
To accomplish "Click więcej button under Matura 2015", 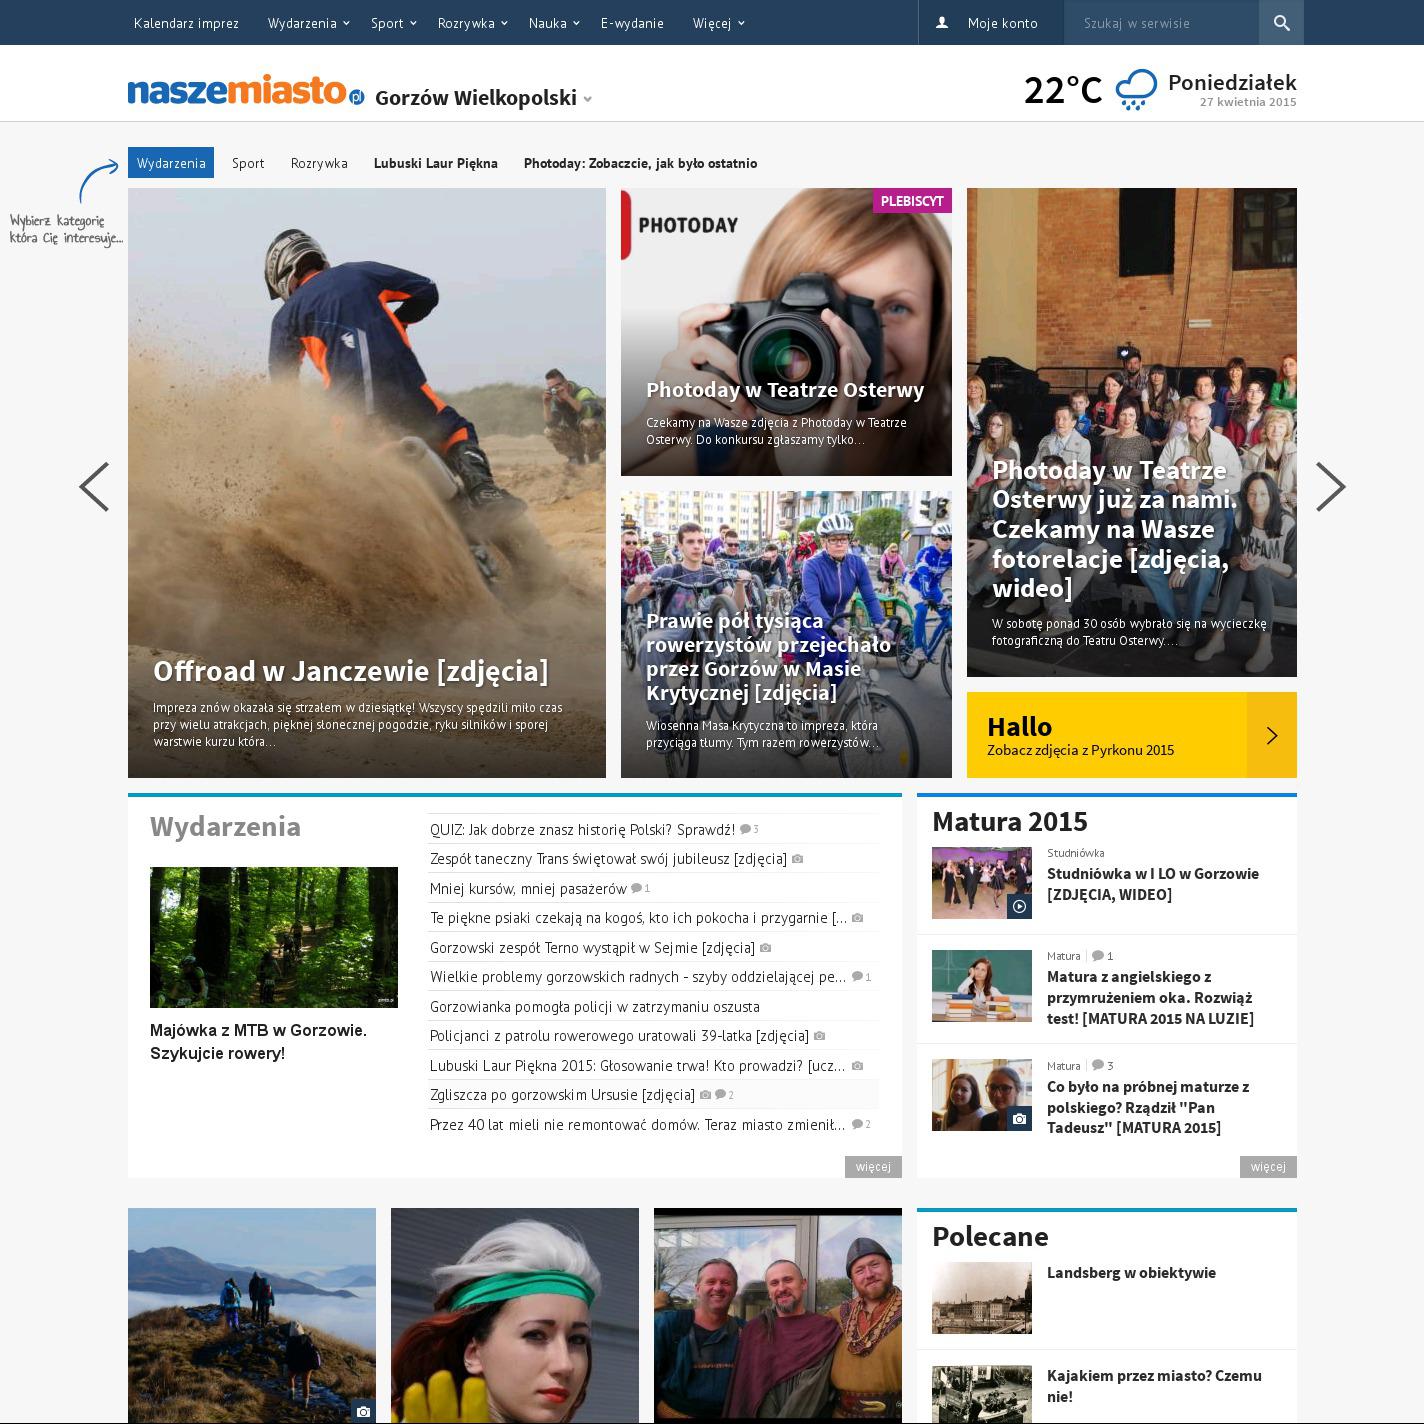I will point(1268,1167).
